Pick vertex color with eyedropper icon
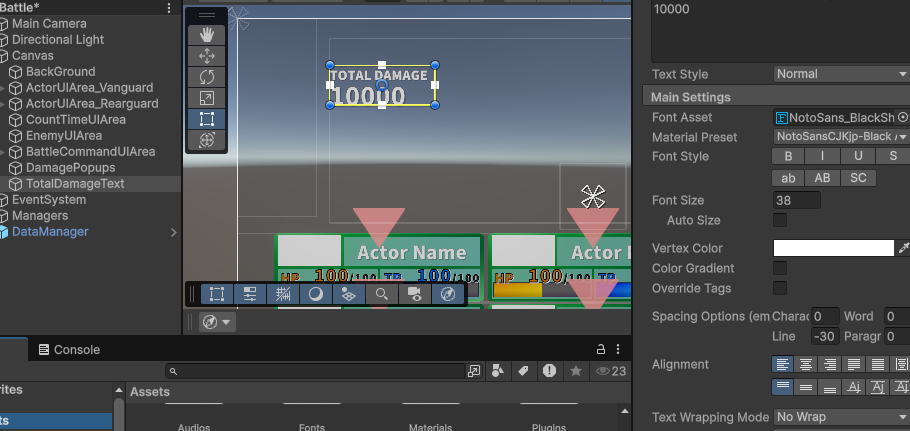910x431 pixels. 904,248
